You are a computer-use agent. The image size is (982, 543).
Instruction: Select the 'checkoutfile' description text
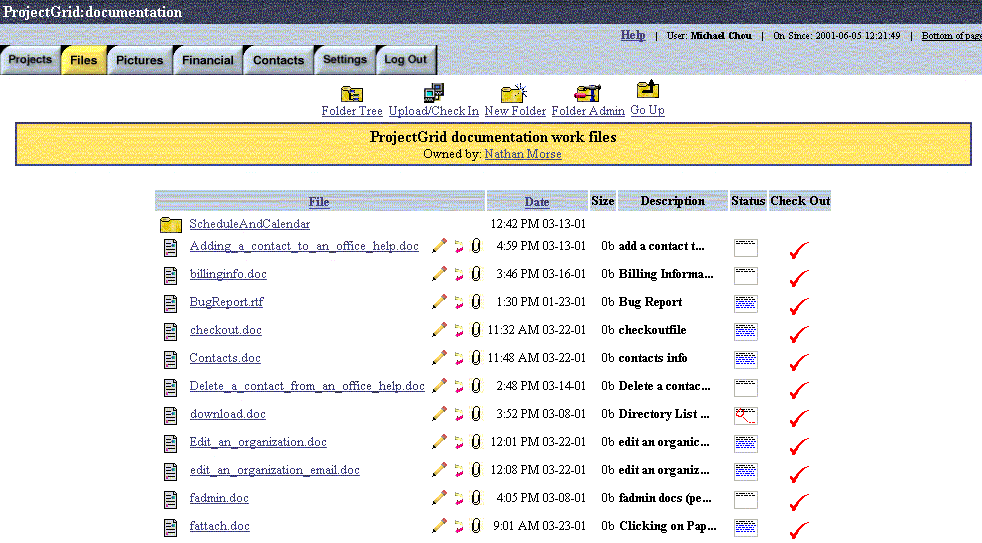(x=653, y=330)
